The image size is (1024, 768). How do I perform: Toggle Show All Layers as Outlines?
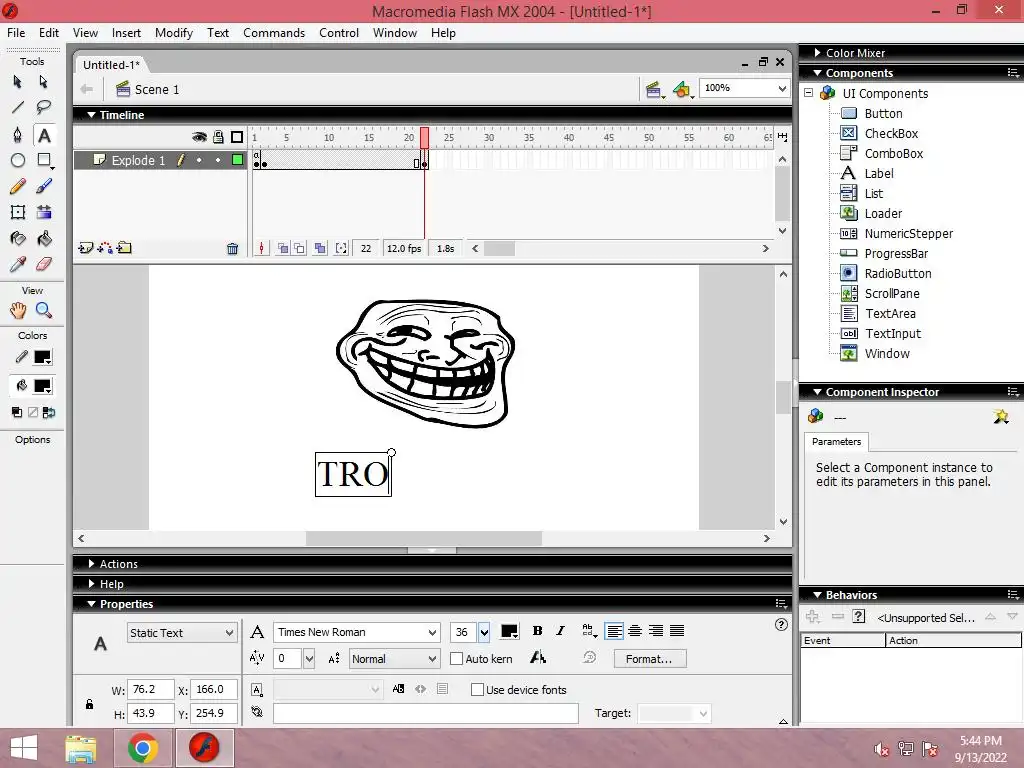[x=237, y=136]
